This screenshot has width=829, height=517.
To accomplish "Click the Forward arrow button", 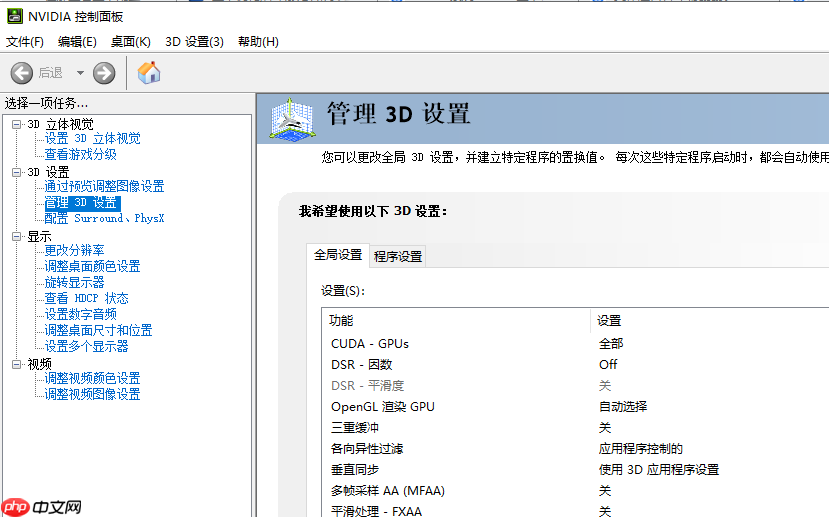I will (x=104, y=73).
